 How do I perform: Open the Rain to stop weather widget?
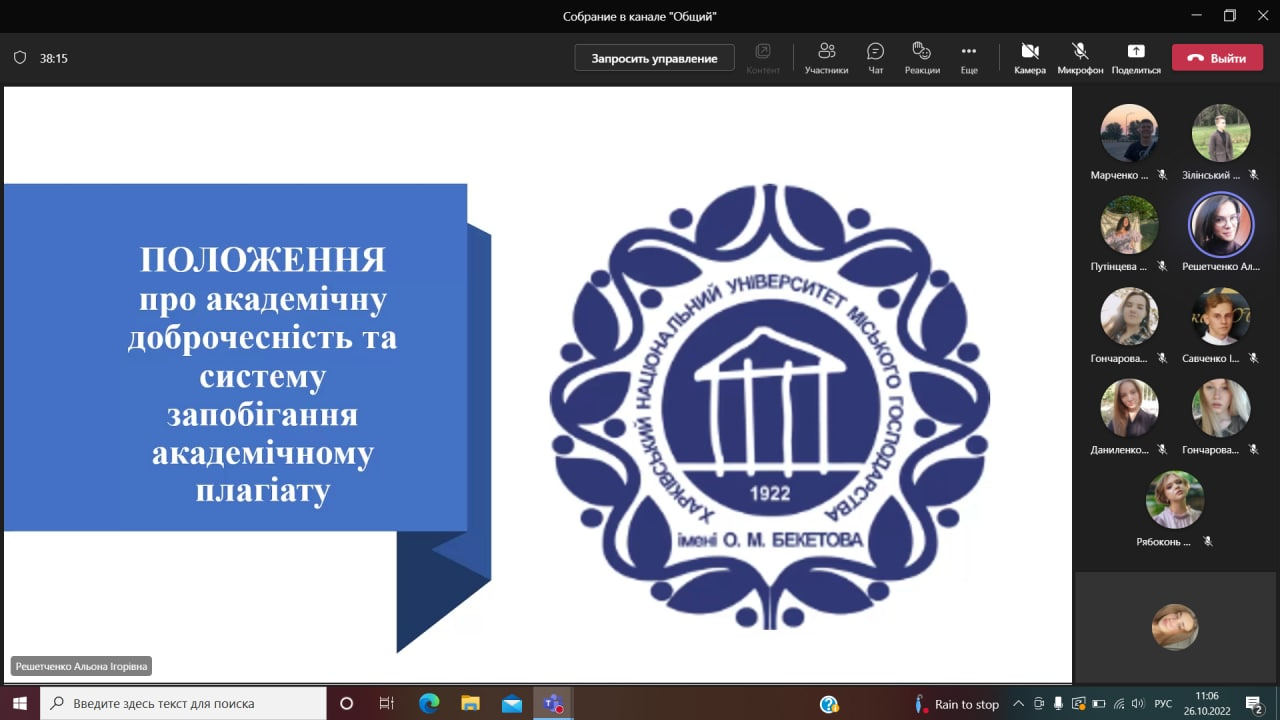pos(956,704)
